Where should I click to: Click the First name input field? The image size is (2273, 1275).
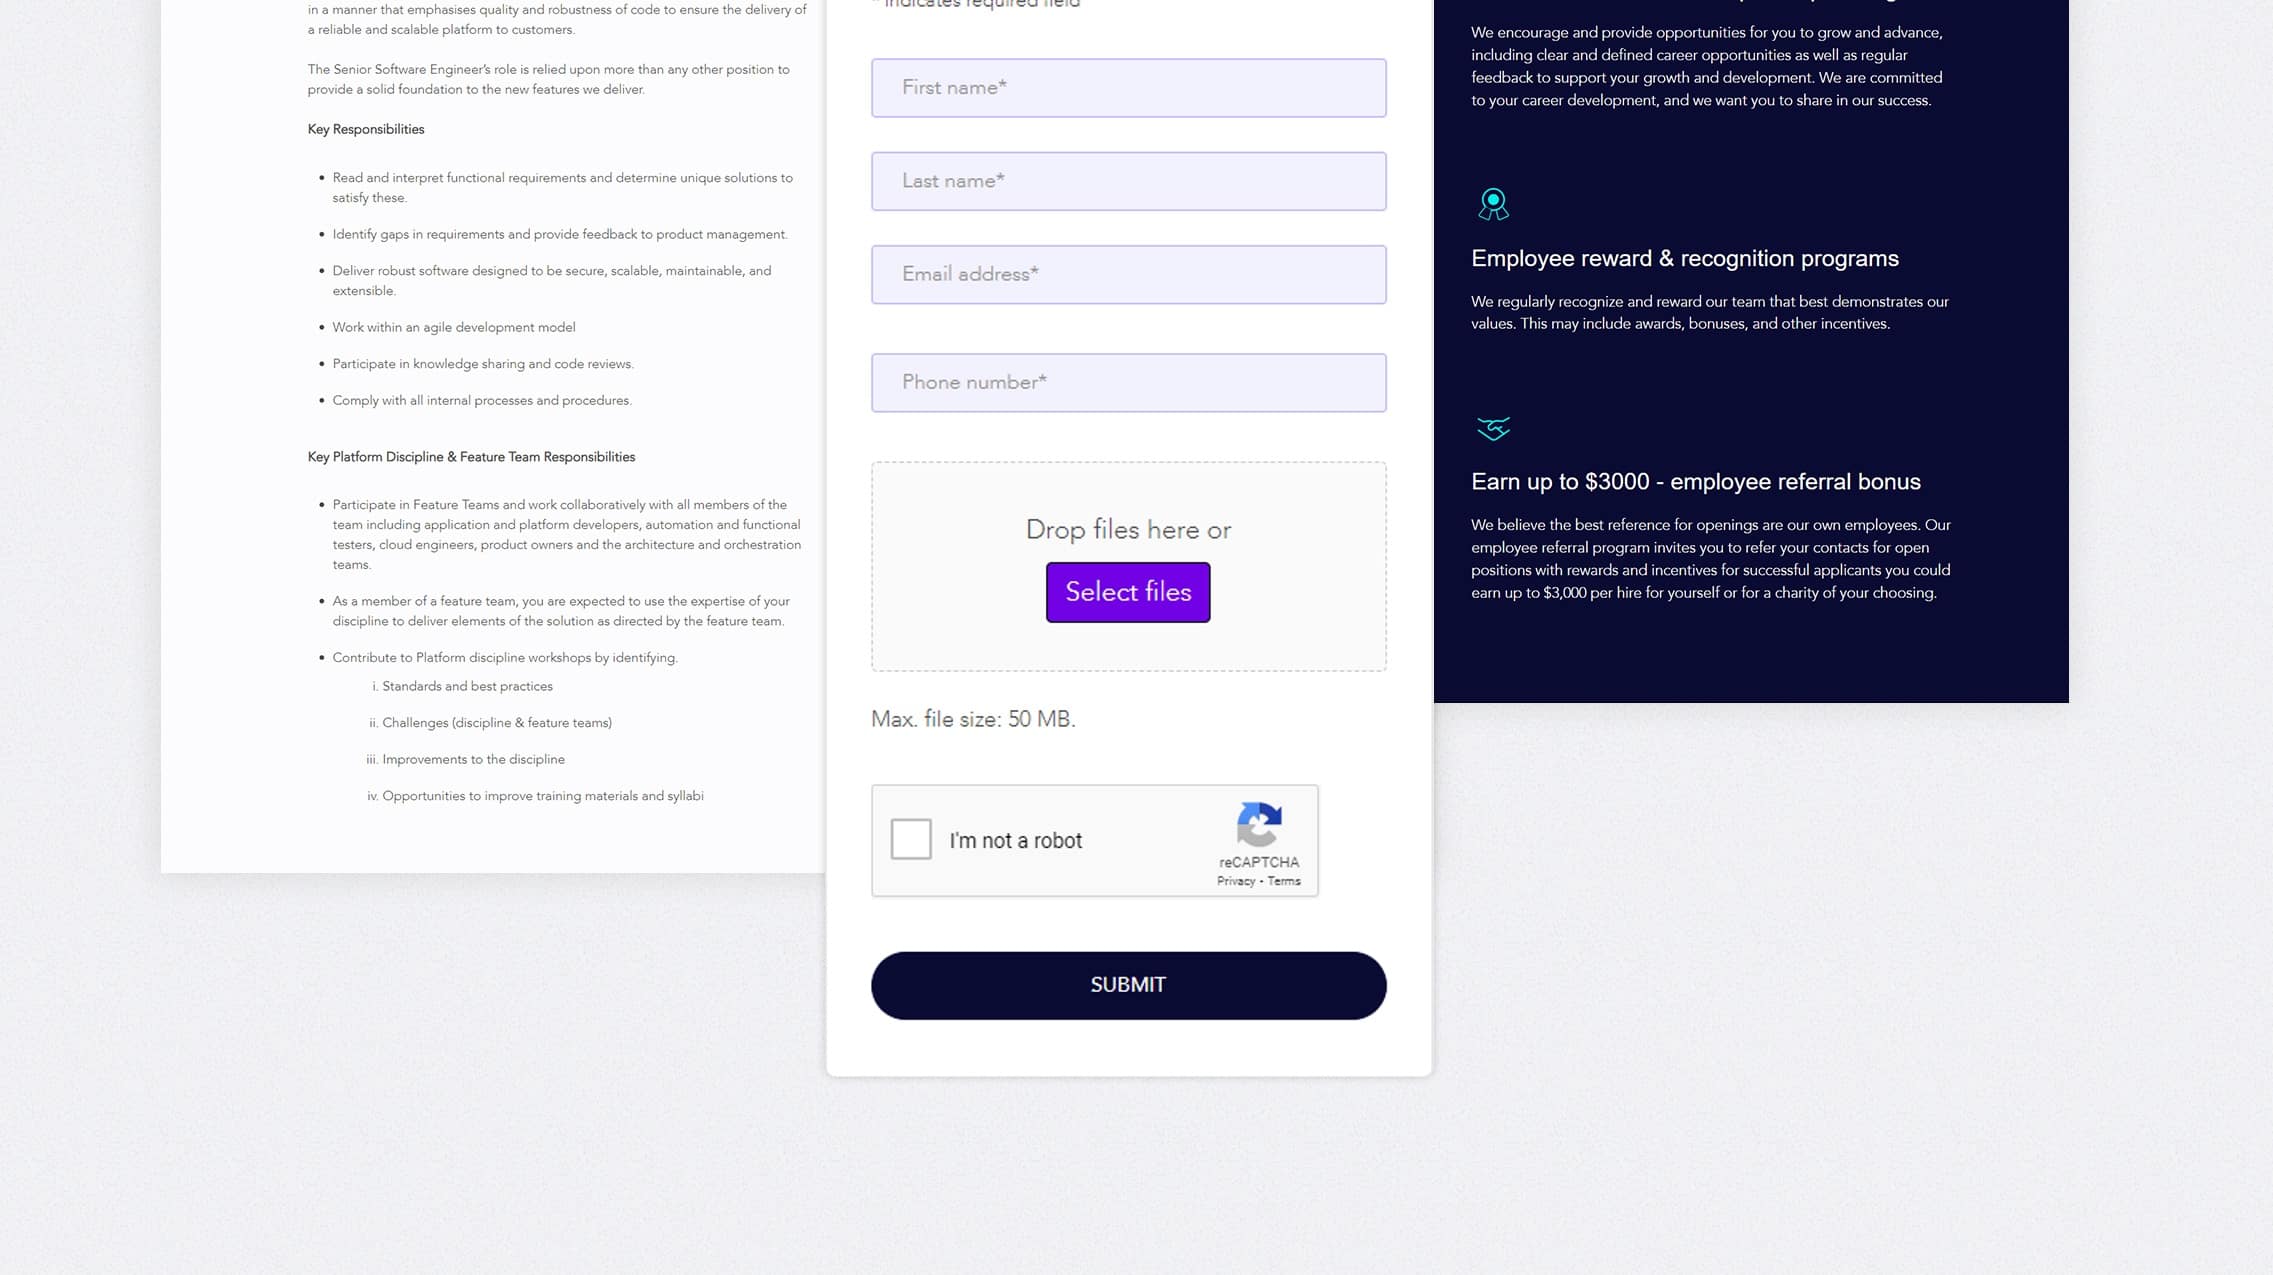pyautogui.click(x=1129, y=87)
